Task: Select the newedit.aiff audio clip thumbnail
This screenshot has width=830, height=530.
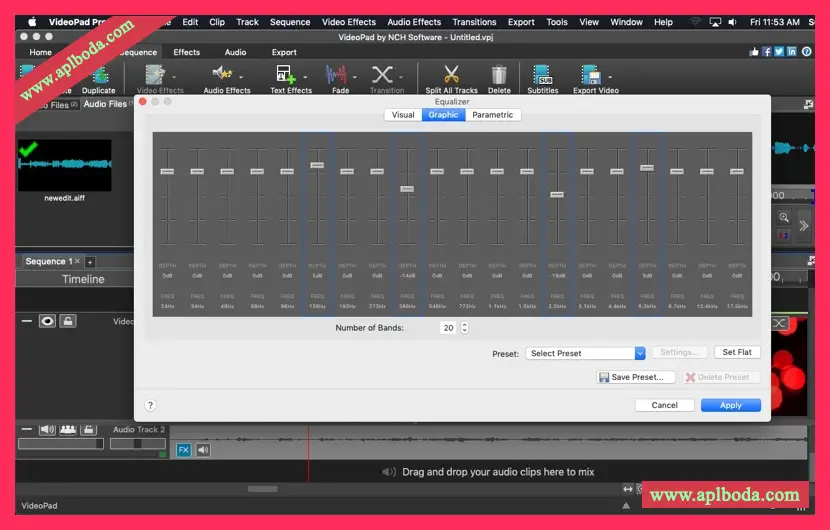Action: pyautogui.click(x=65, y=164)
